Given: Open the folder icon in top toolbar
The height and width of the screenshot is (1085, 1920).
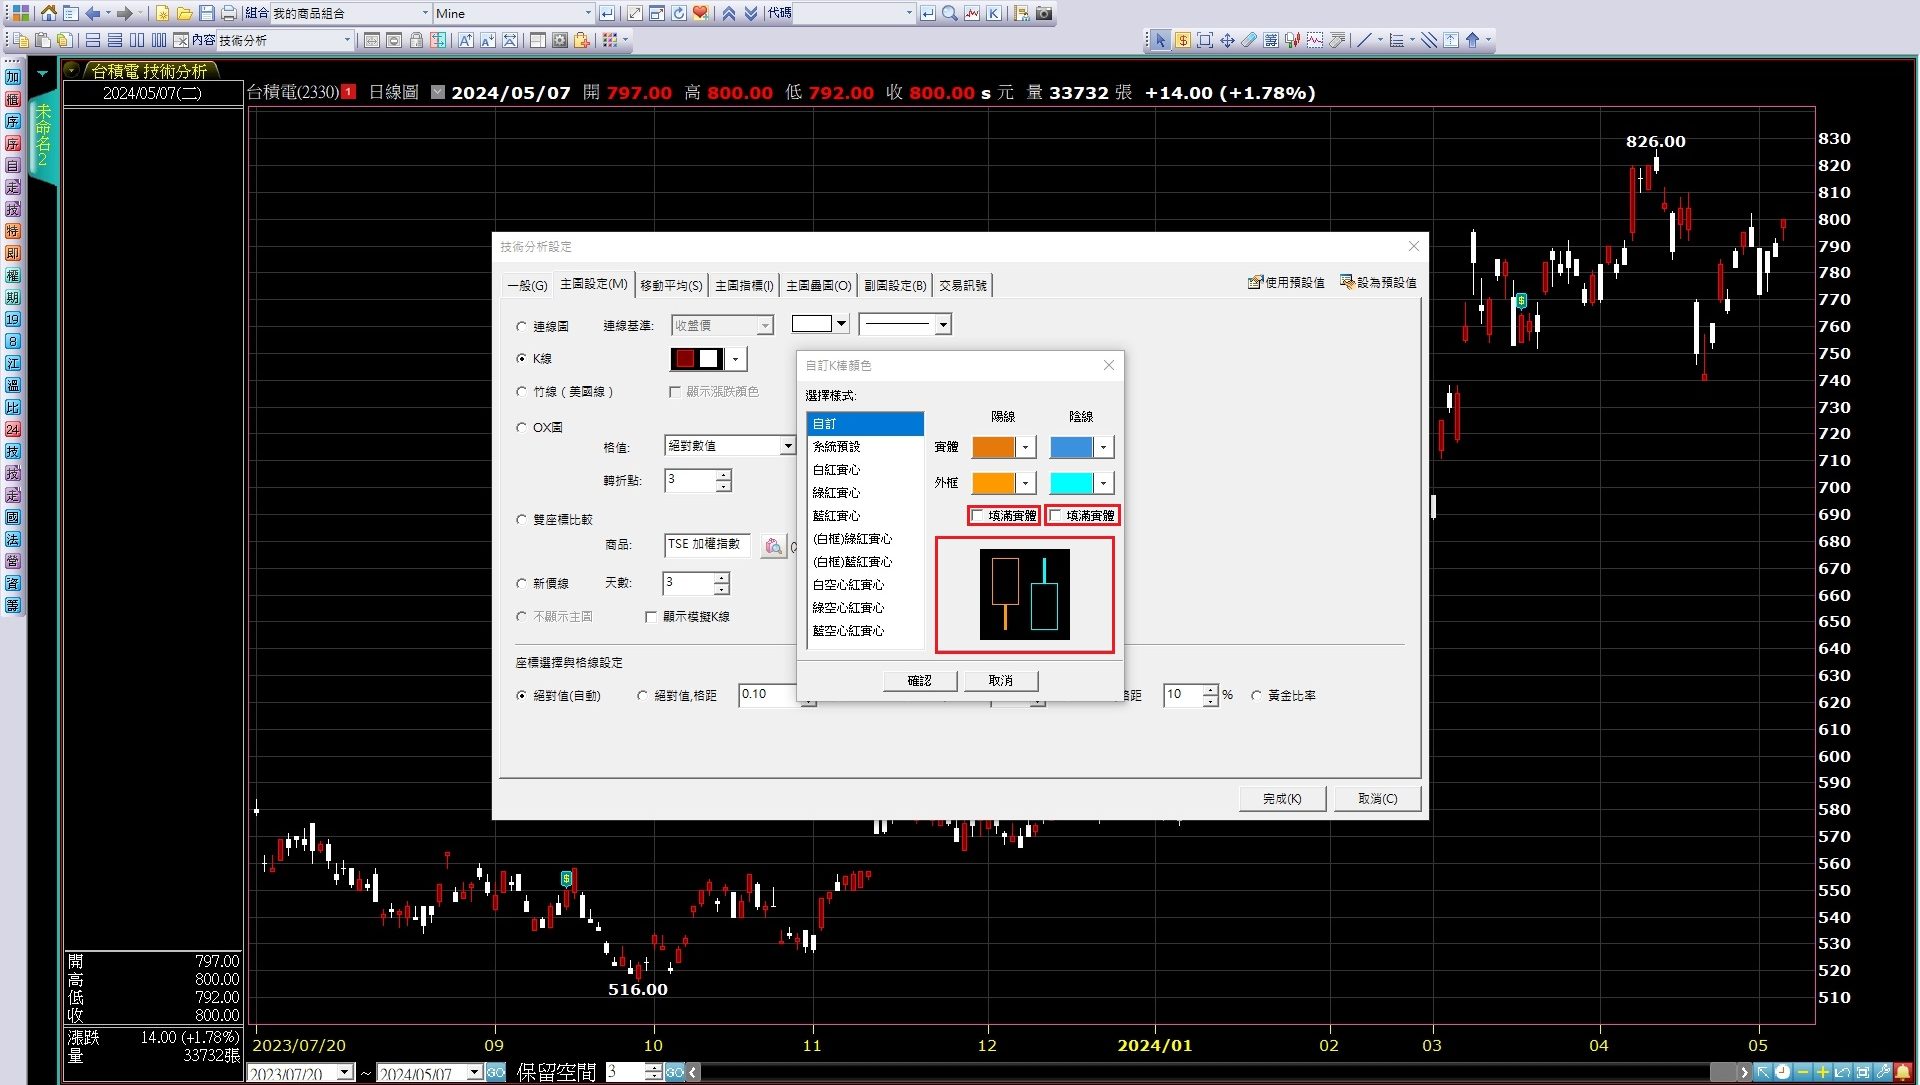Looking at the screenshot, I should 184,13.
